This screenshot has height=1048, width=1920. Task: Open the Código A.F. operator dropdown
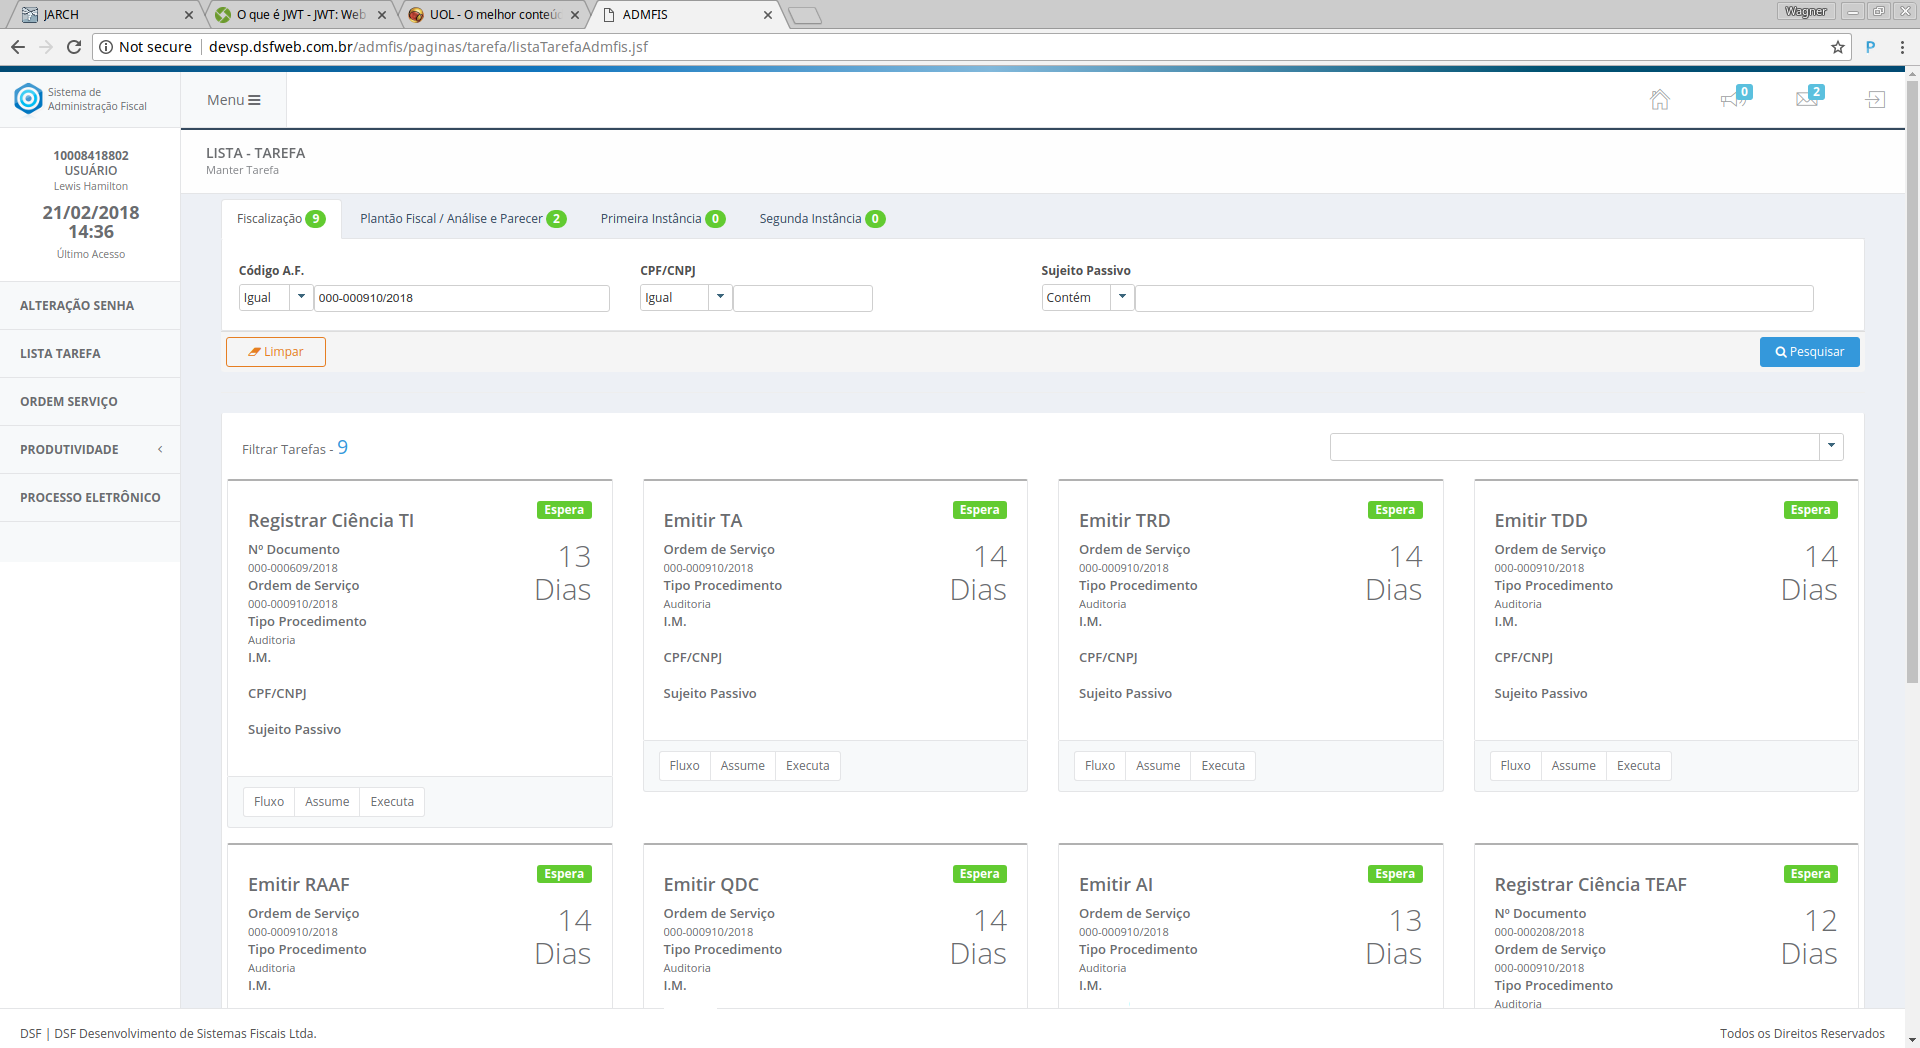click(301, 298)
